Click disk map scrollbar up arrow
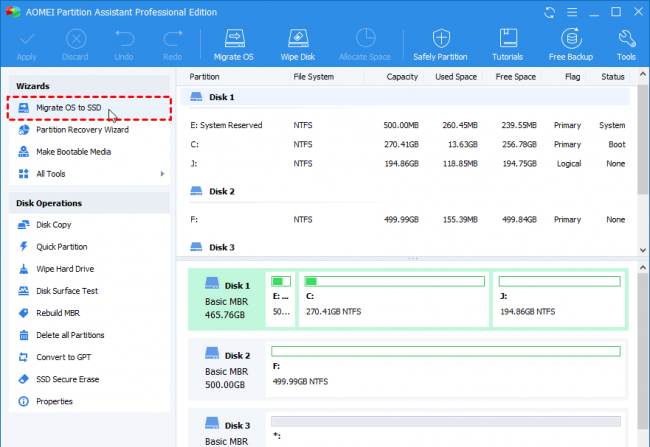 point(643,267)
